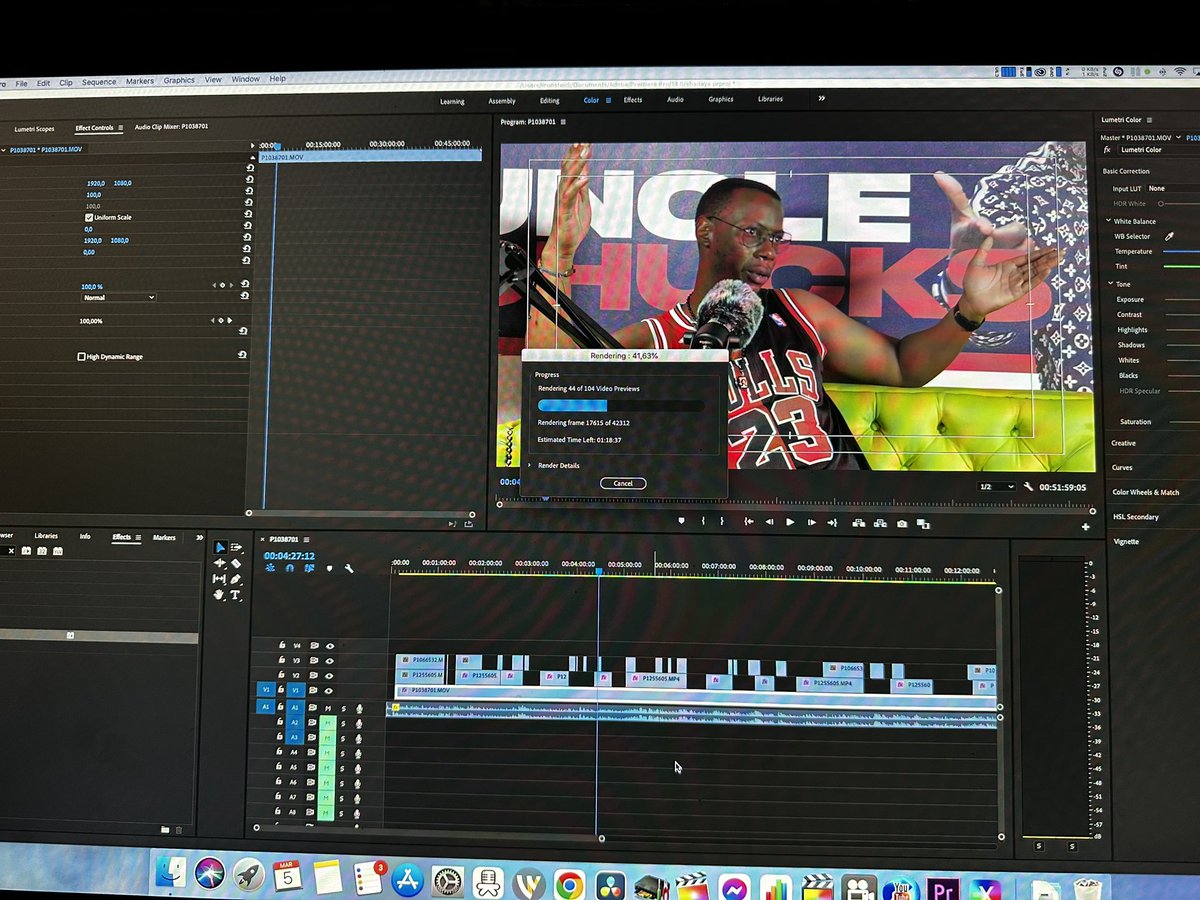Open Program monitor settings wrench
Screen dimensions: 1200x900
point(1028,487)
